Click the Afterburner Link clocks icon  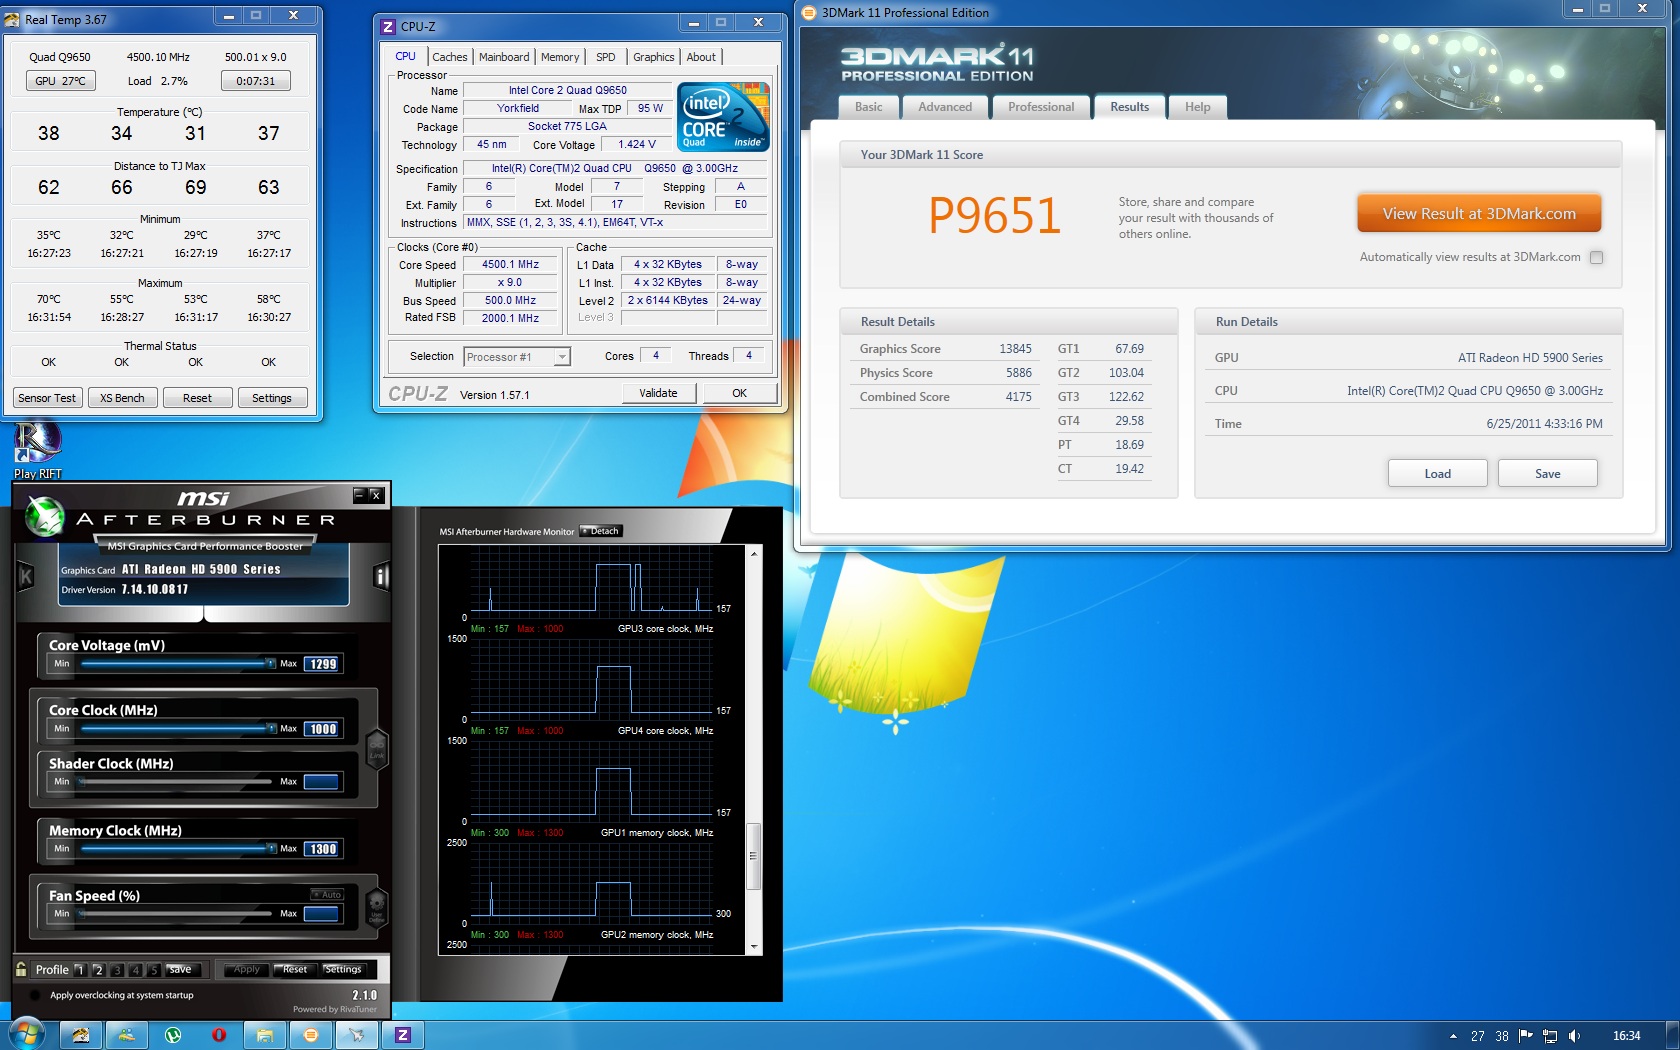click(377, 749)
